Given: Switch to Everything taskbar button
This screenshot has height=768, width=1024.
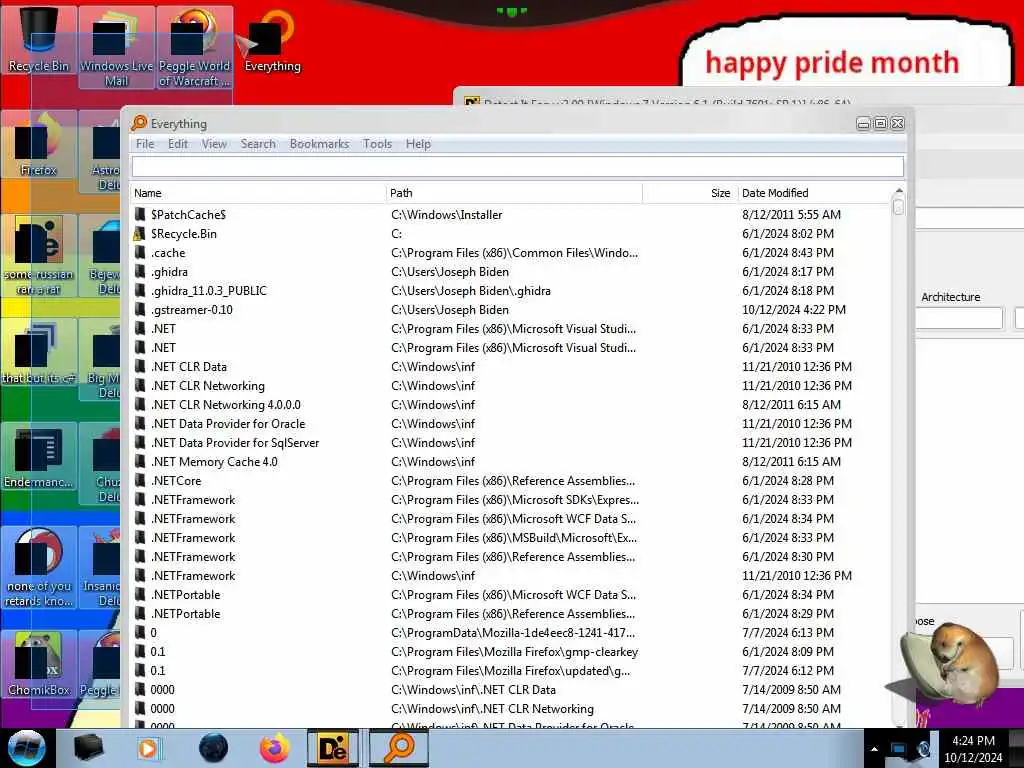Looking at the screenshot, I should point(398,748).
